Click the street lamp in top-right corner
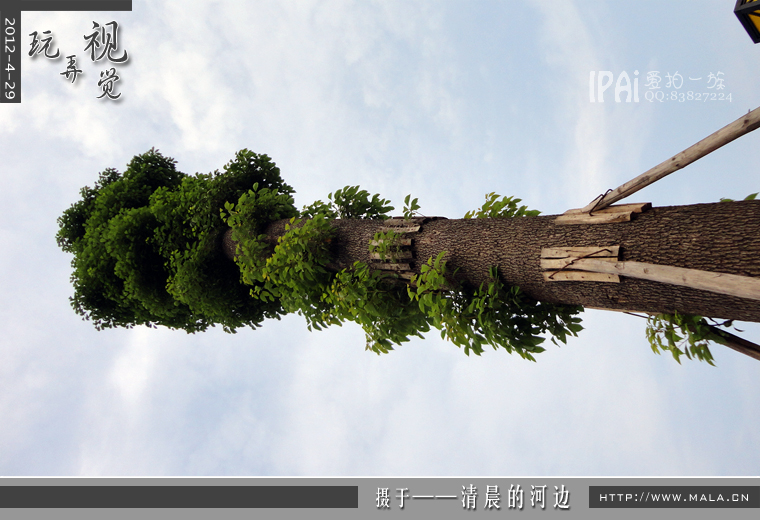 click(x=748, y=17)
